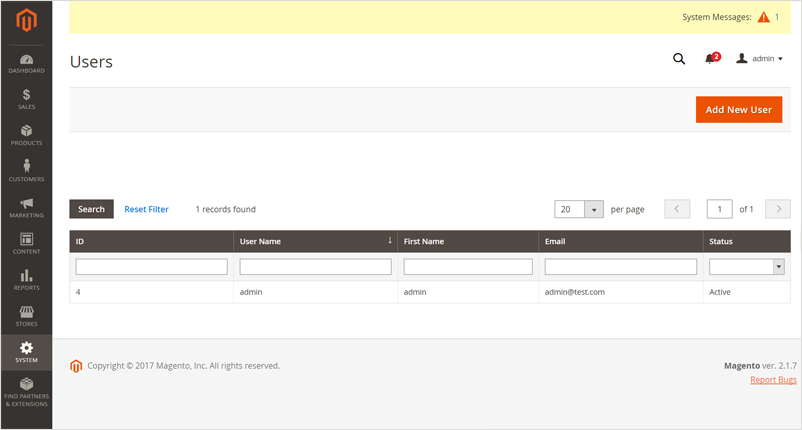Click the Add New User button
The height and width of the screenshot is (430, 802).
coord(738,109)
